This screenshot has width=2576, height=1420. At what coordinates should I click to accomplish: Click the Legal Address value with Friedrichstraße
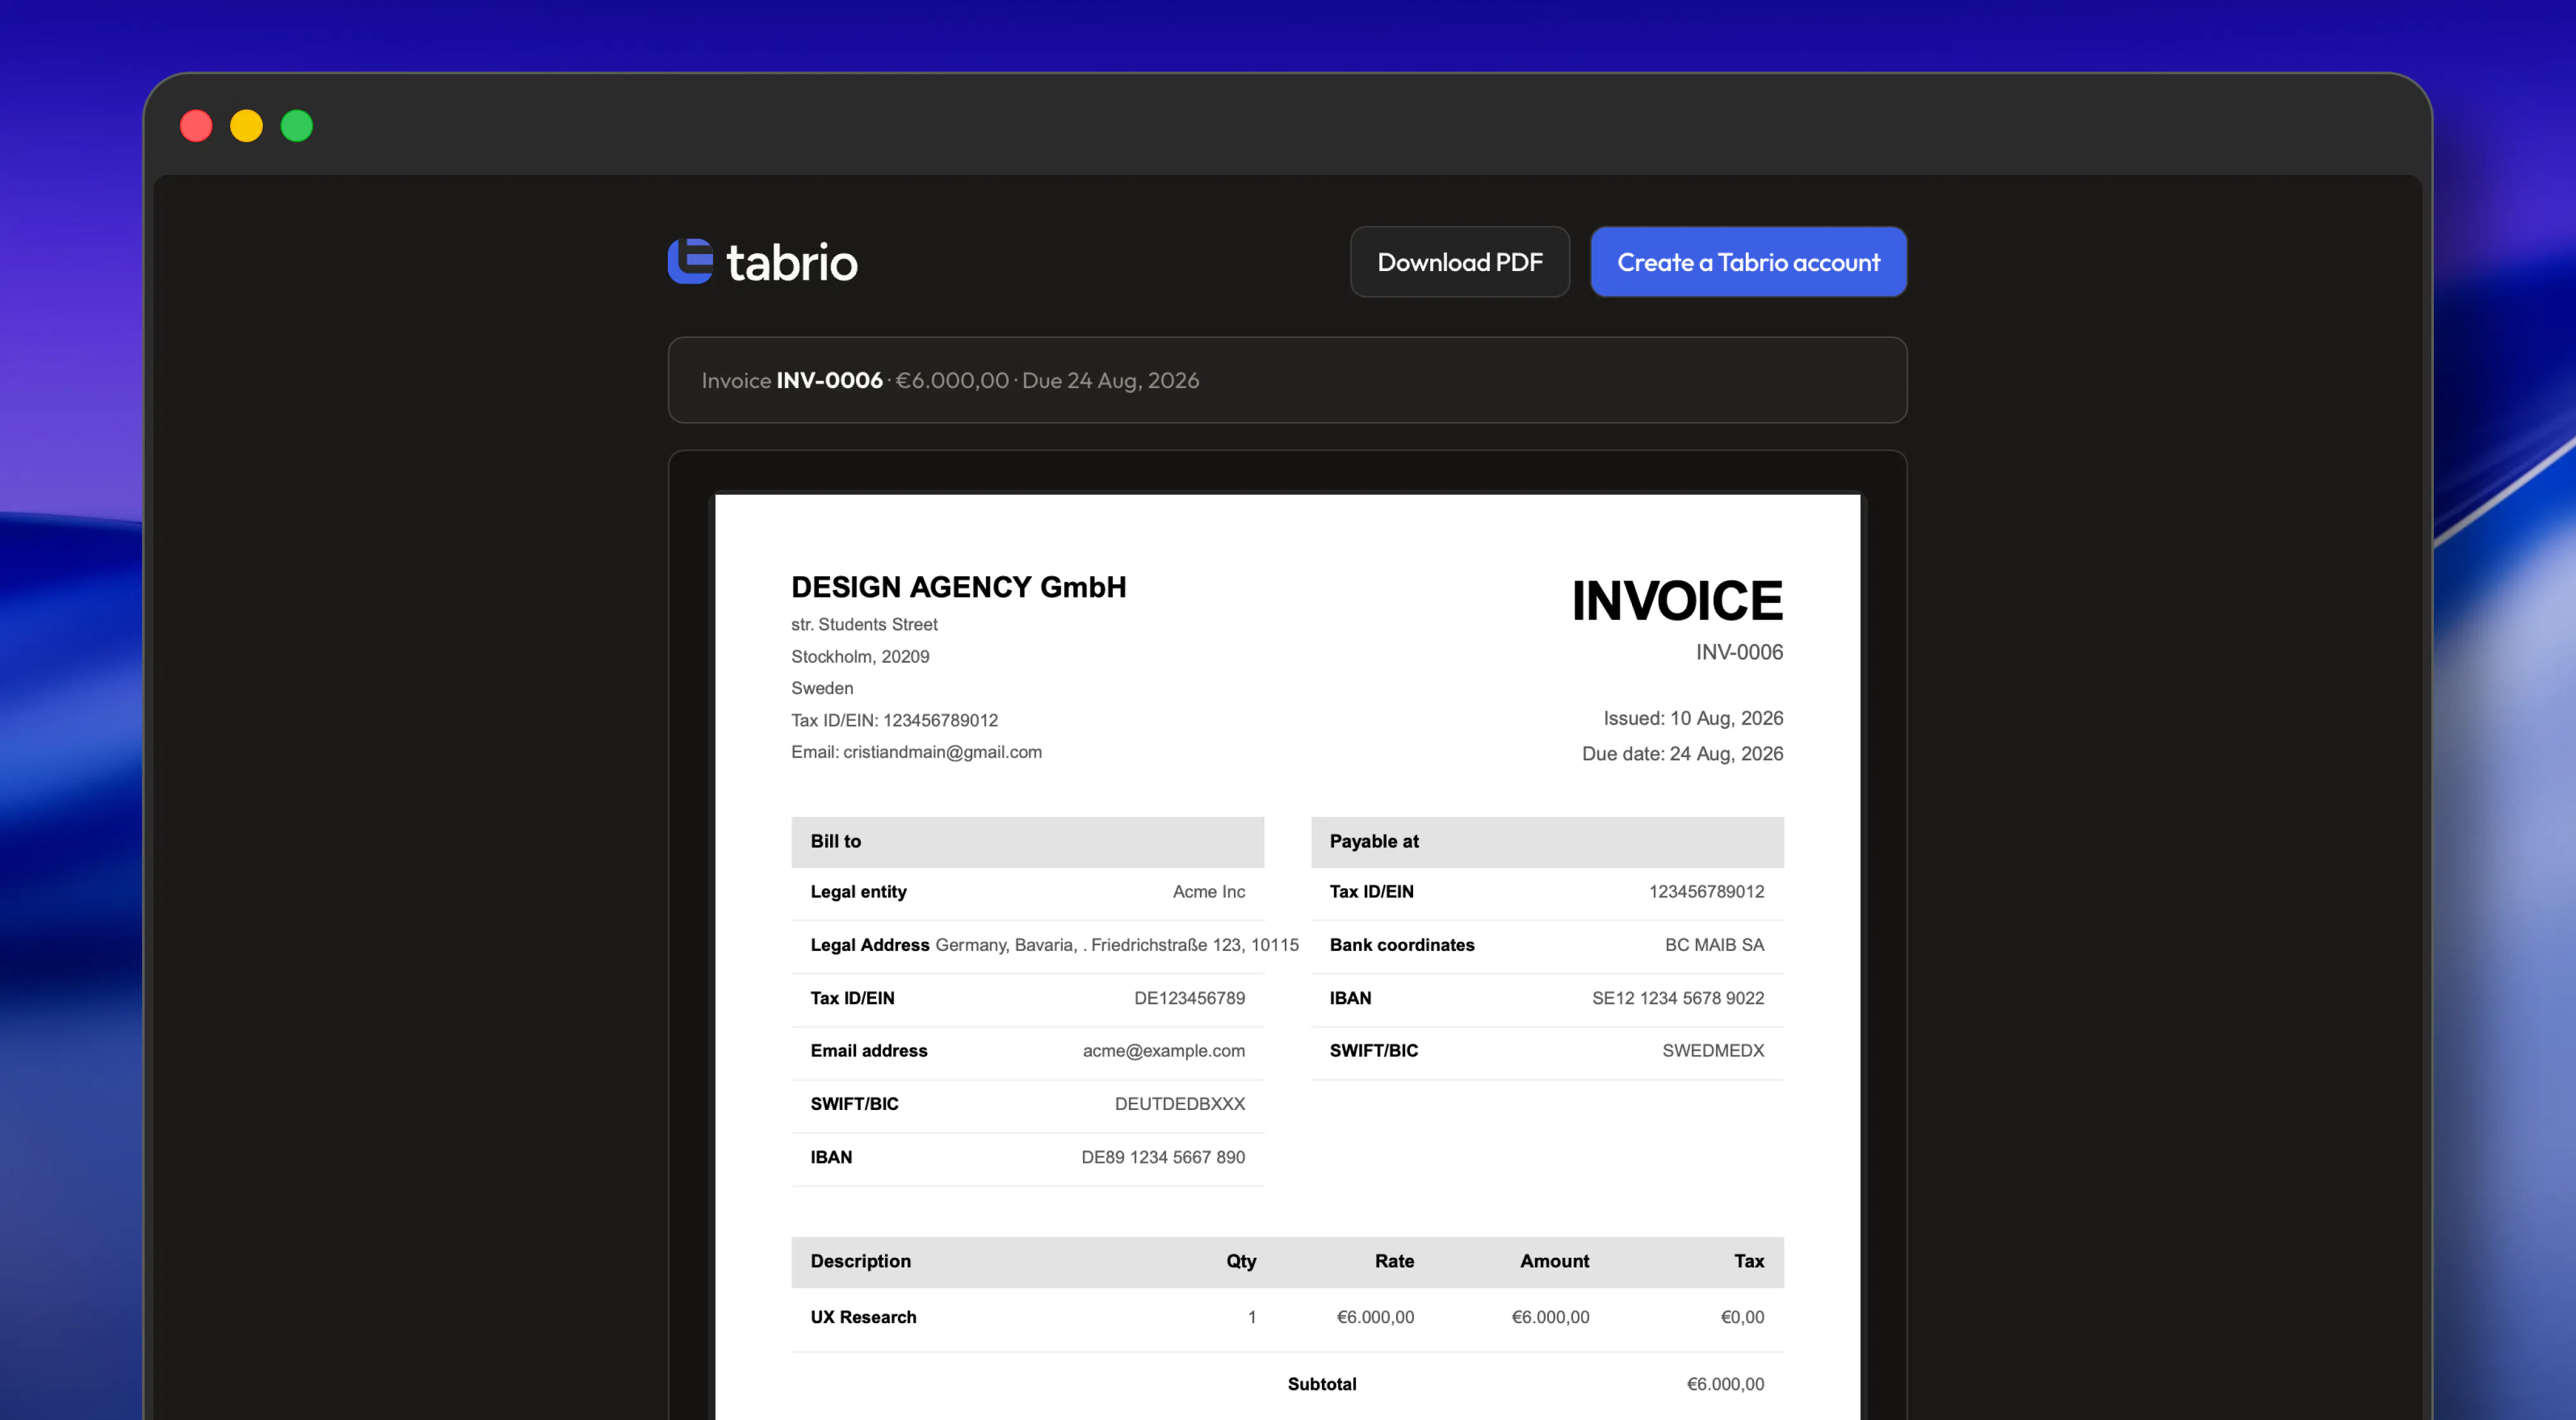[1117, 945]
